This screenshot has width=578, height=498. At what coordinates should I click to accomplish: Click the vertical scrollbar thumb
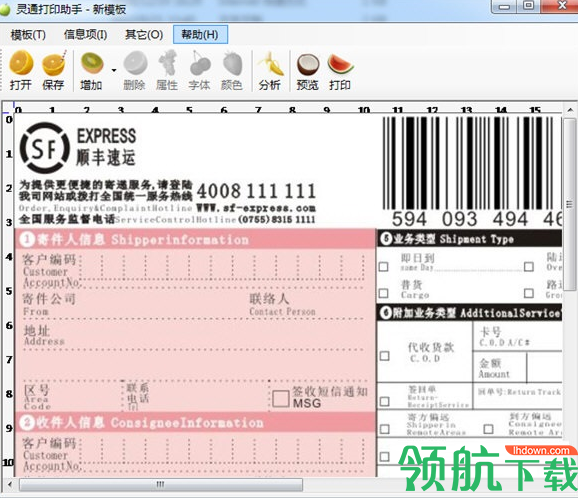point(570,205)
